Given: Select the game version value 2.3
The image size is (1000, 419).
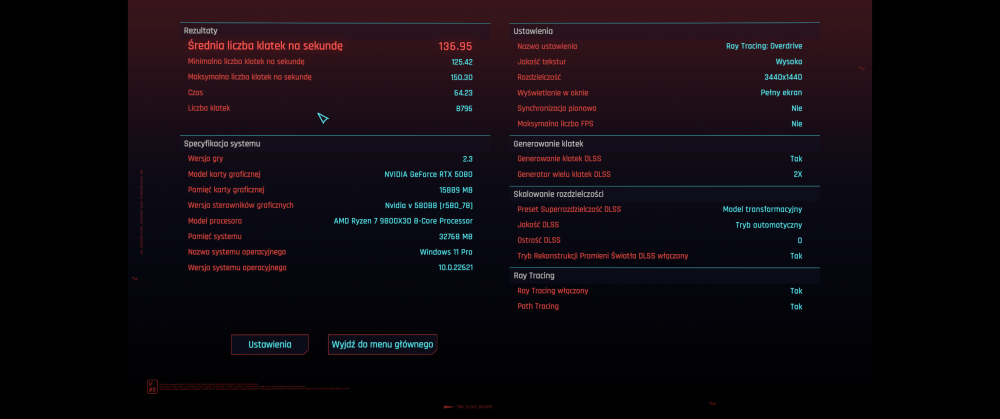Looking at the screenshot, I should [x=467, y=159].
